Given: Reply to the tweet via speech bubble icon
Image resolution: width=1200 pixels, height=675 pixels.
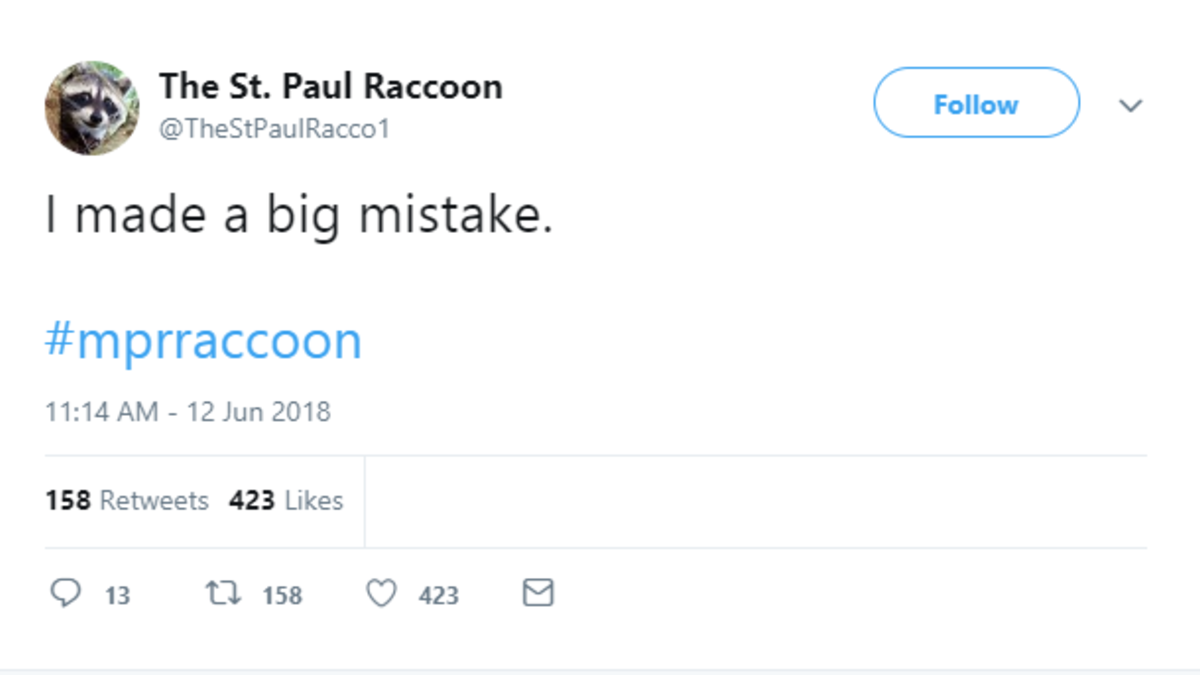Looking at the screenshot, I should tap(65, 594).
